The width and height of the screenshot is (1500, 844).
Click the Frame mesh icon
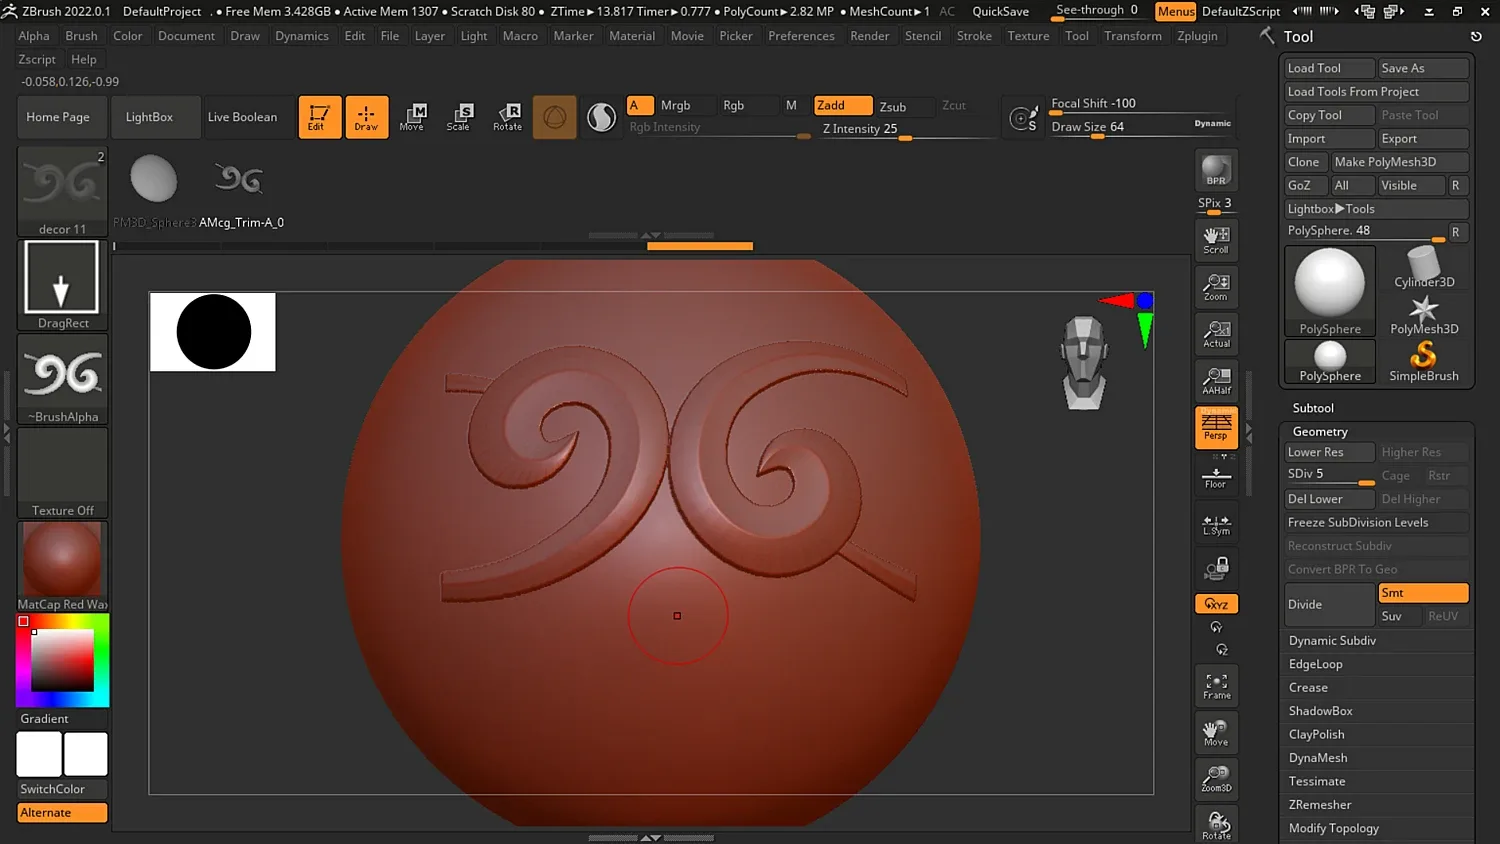pyautogui.click(x=1216, y=686)
